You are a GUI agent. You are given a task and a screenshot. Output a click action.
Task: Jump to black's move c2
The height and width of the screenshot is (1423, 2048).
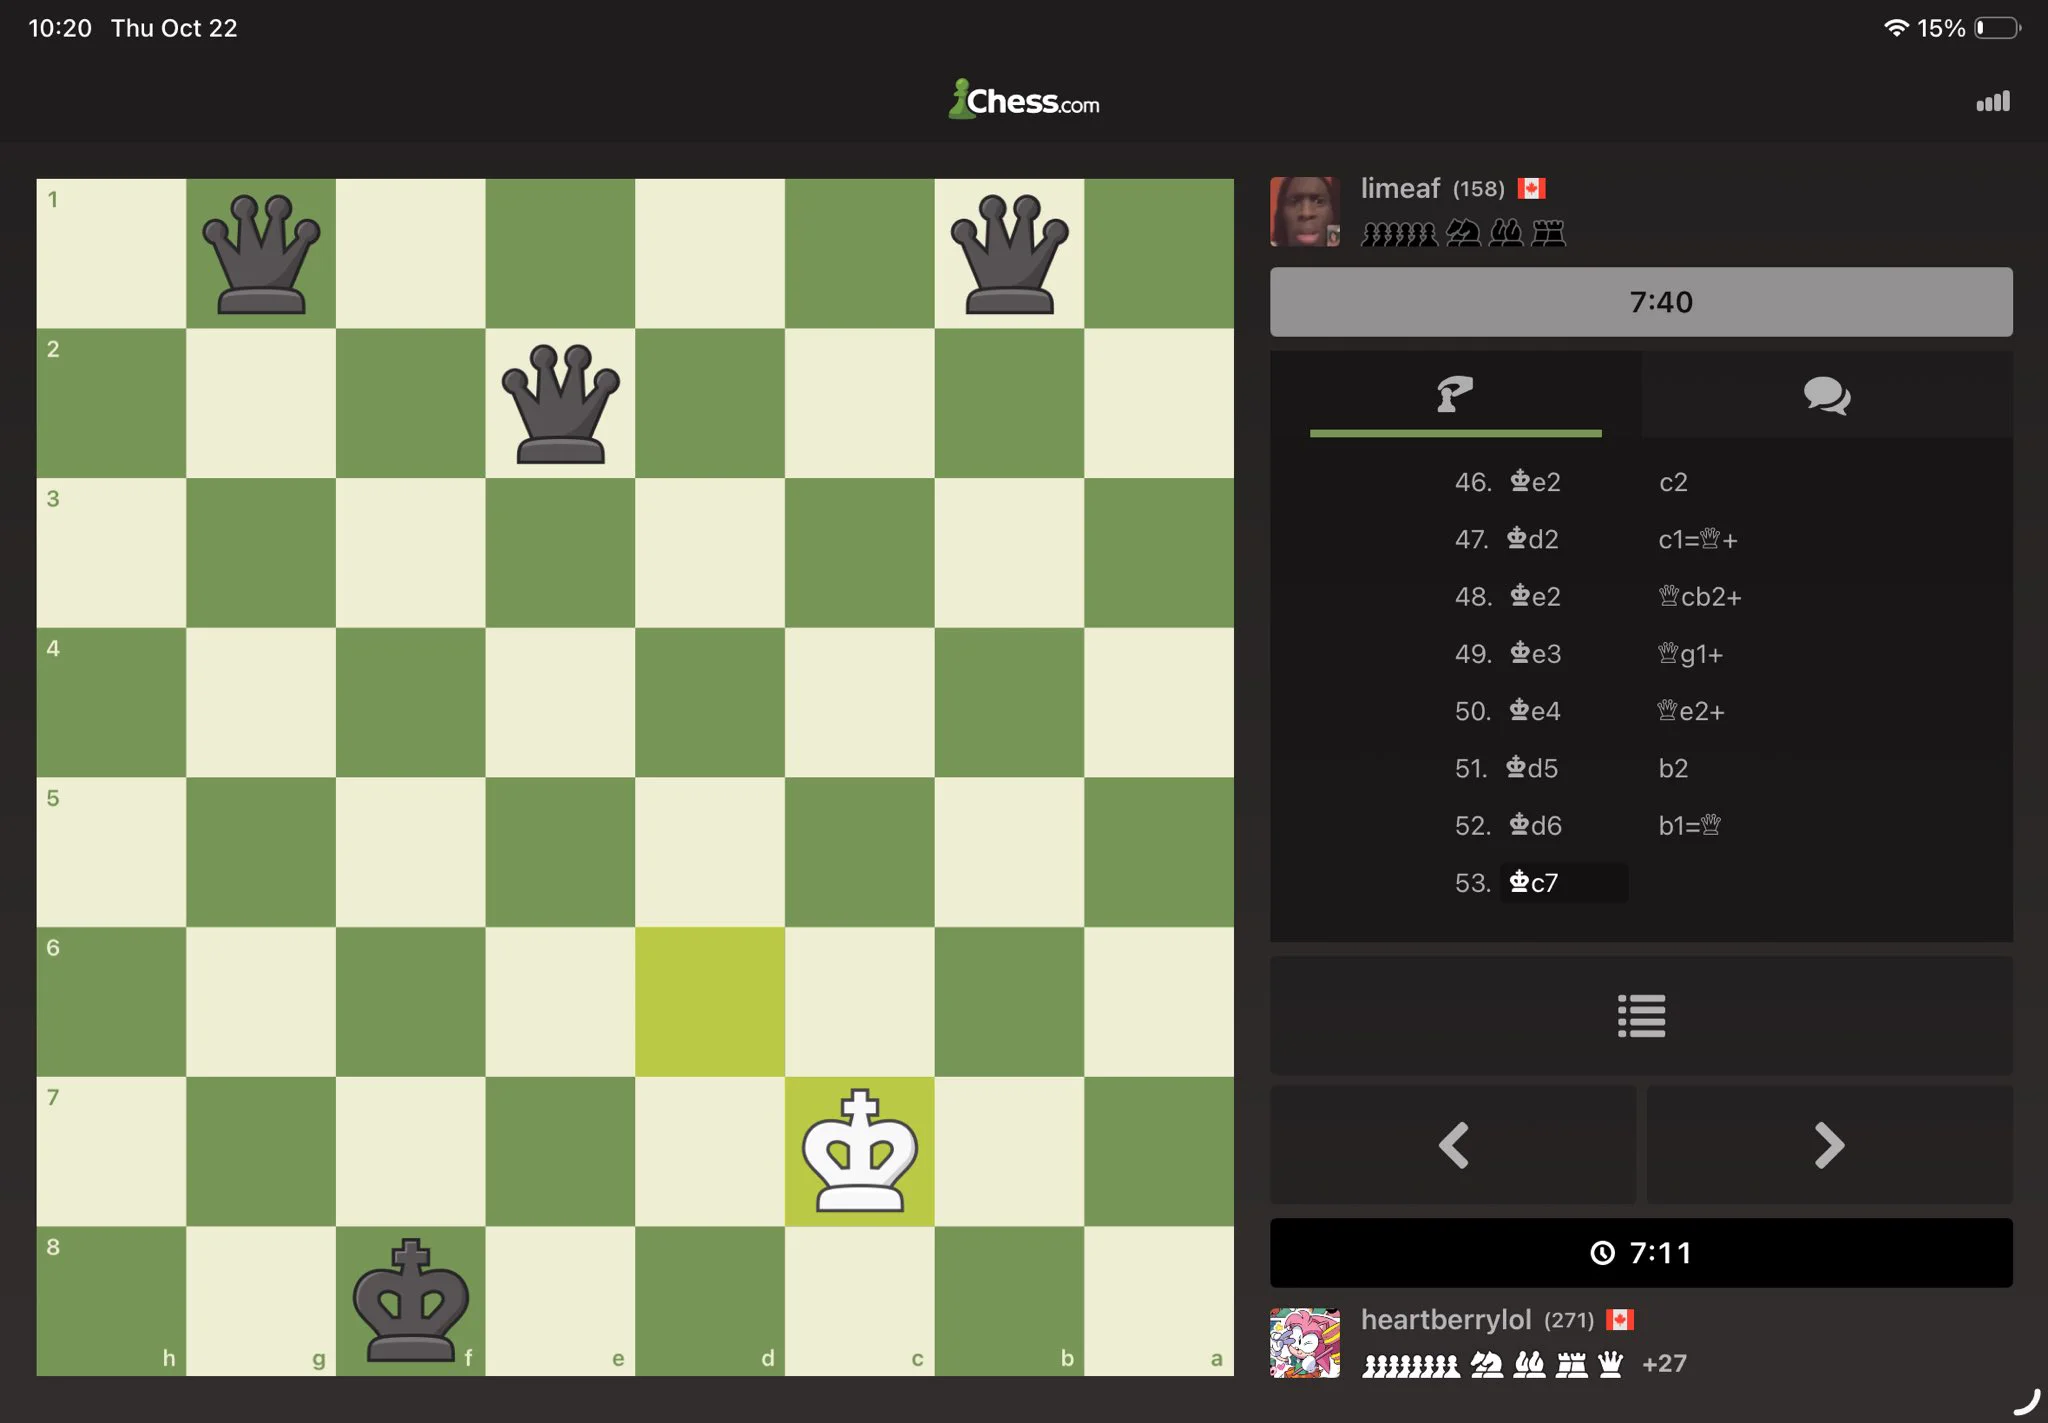[x=1673, y=482]
